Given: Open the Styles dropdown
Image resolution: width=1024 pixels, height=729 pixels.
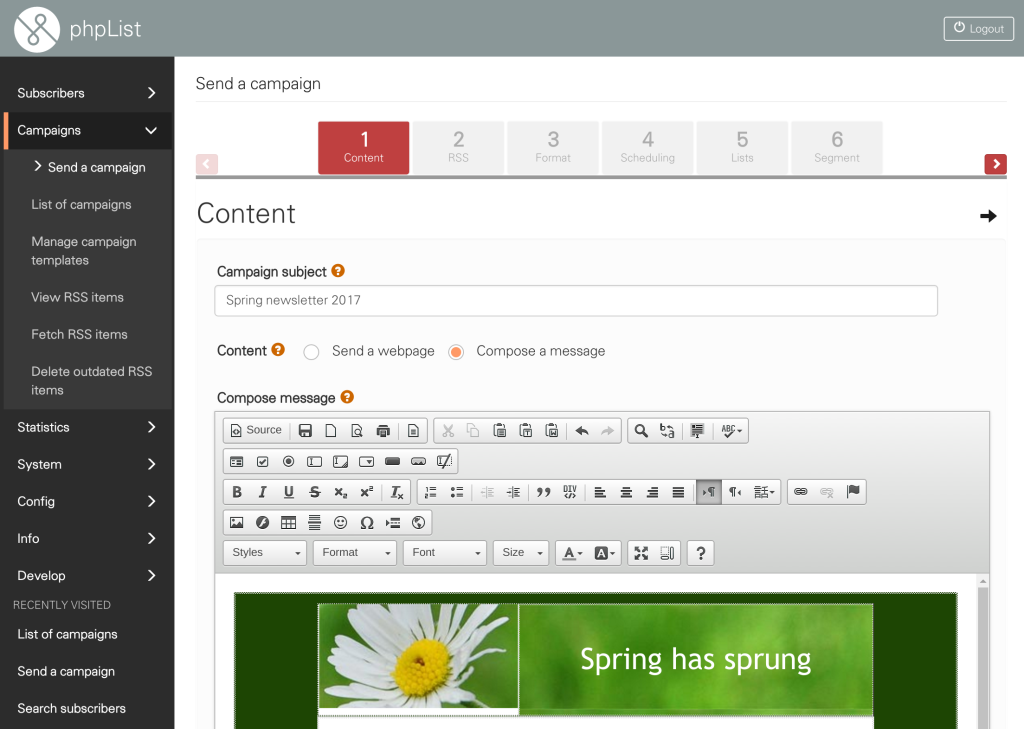Looking at the screenshot, I should [266, 553].
